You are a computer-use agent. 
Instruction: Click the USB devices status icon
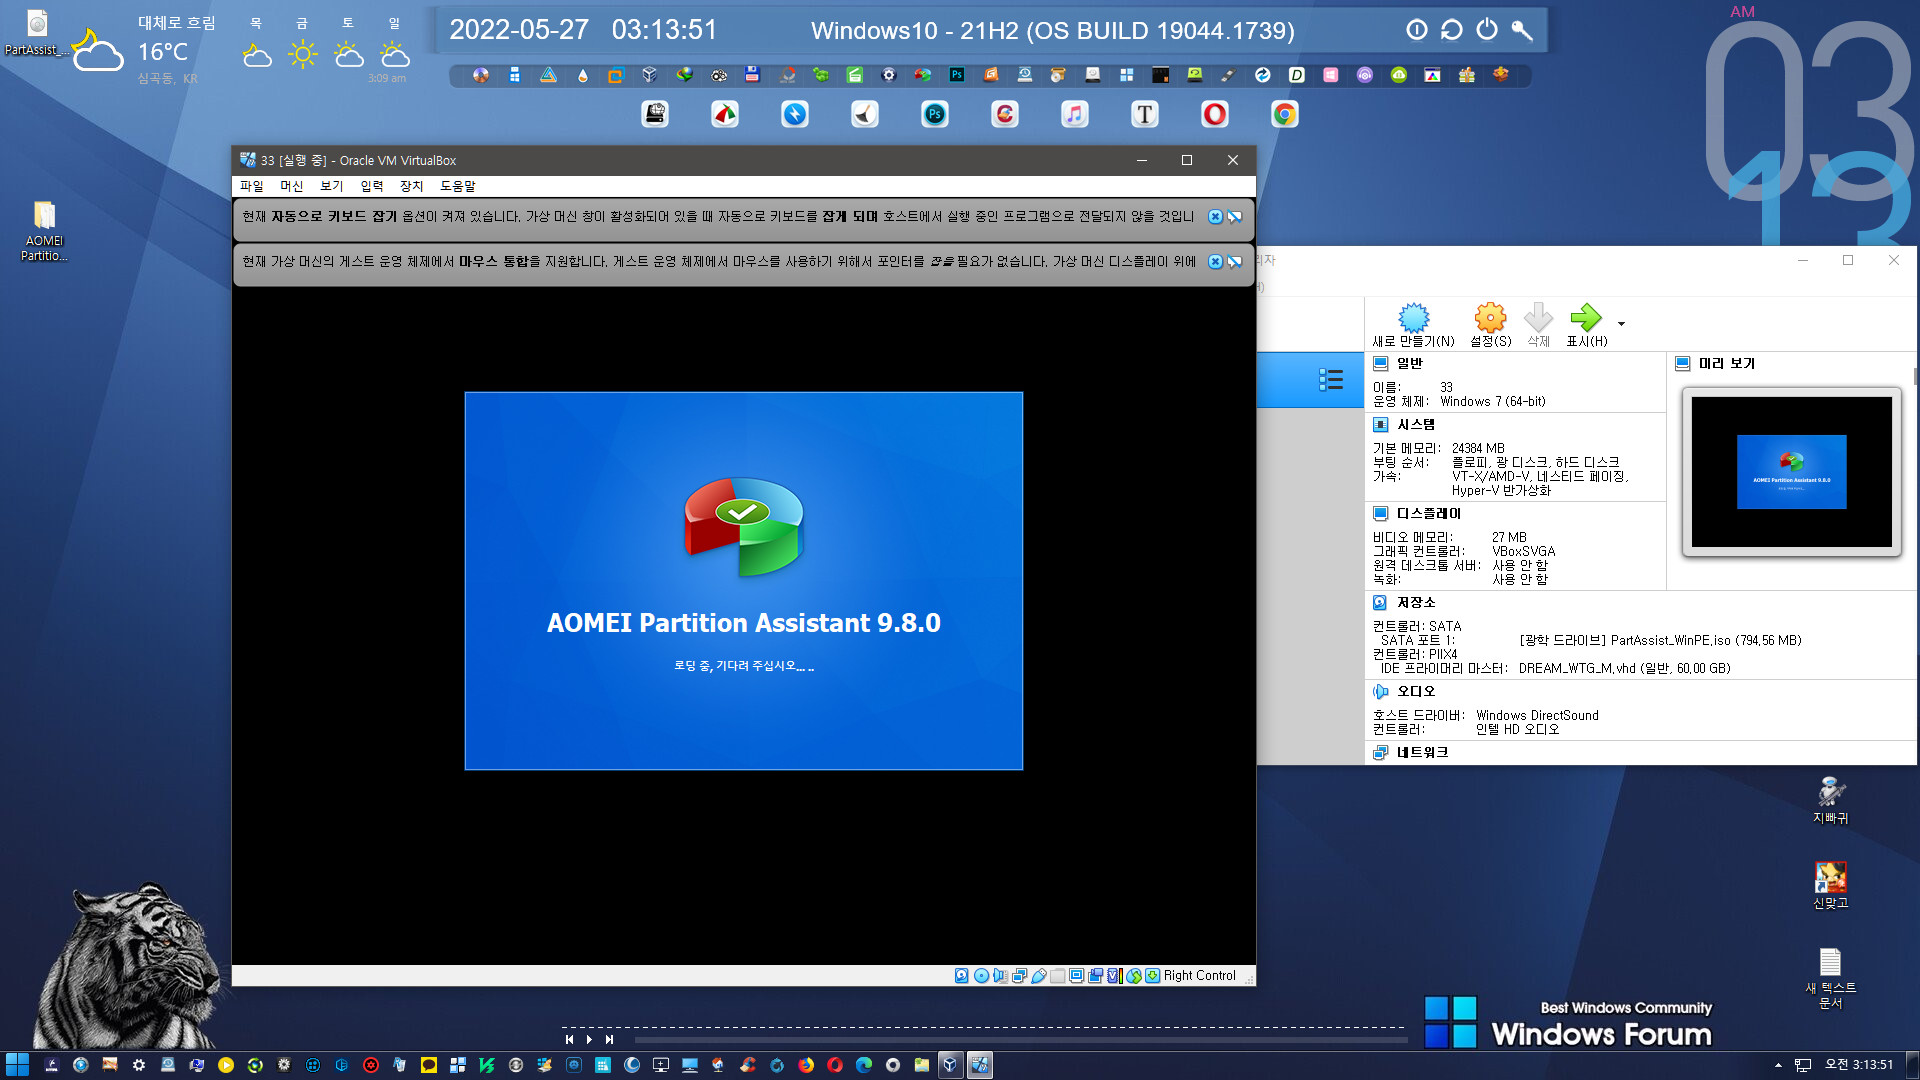tap(1039, 976)
